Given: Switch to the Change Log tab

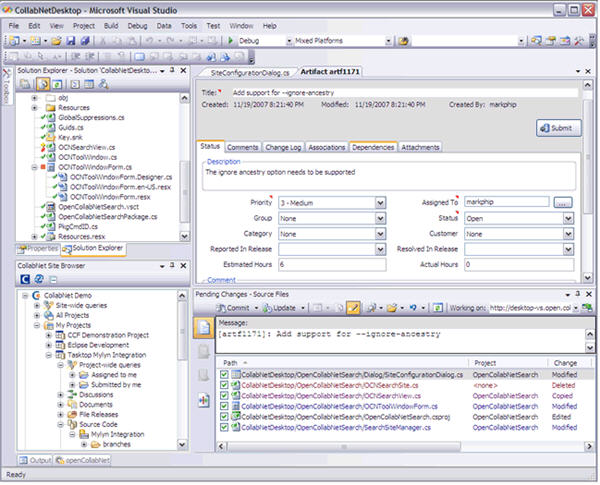Looking at the screenshot, I should pyautogui.click(x=283, y=147).
